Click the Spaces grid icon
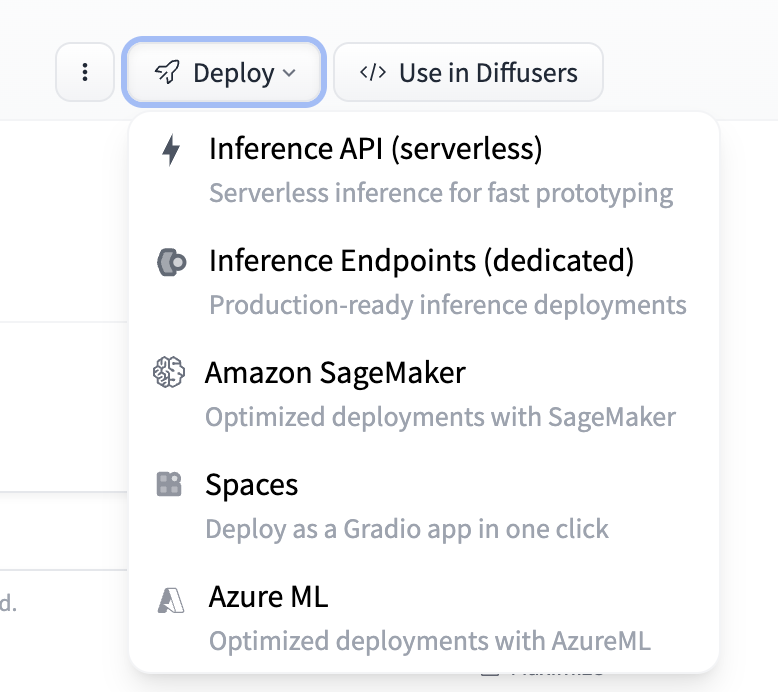This screenshot has height=692, width=778. (x=169, y=485)
